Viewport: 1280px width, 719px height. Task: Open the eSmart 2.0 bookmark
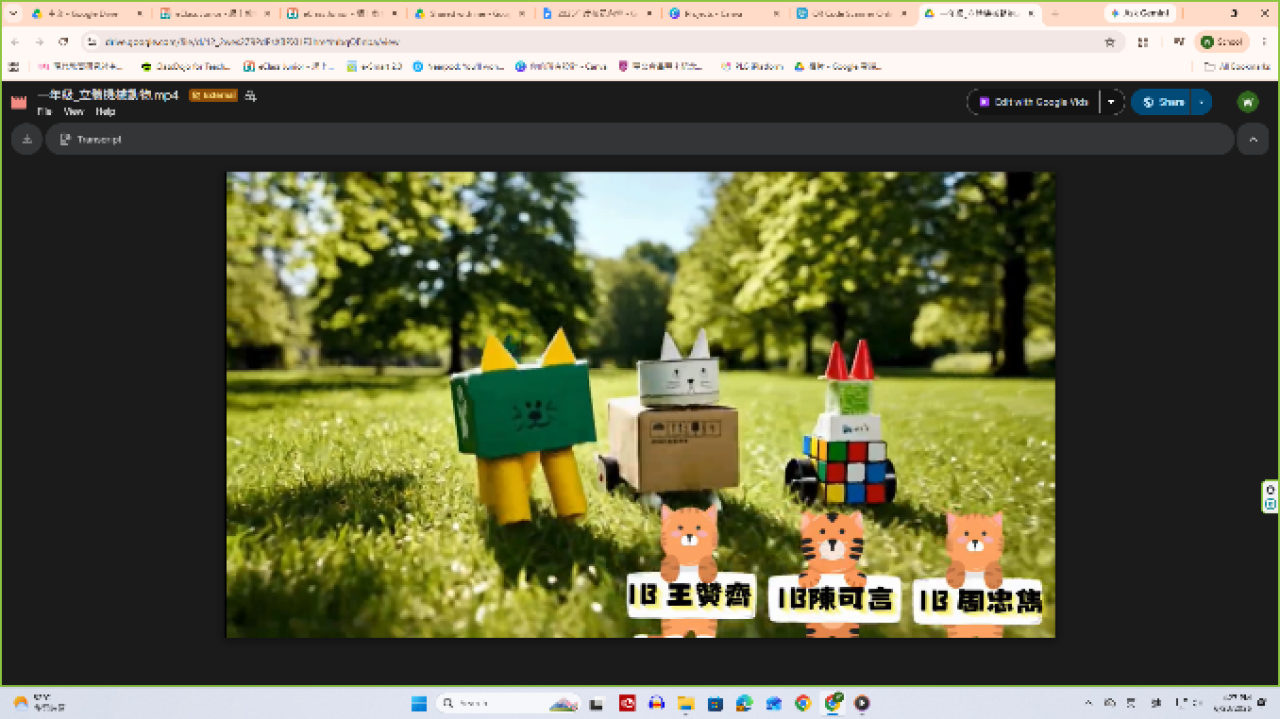[x=374, y=66]
